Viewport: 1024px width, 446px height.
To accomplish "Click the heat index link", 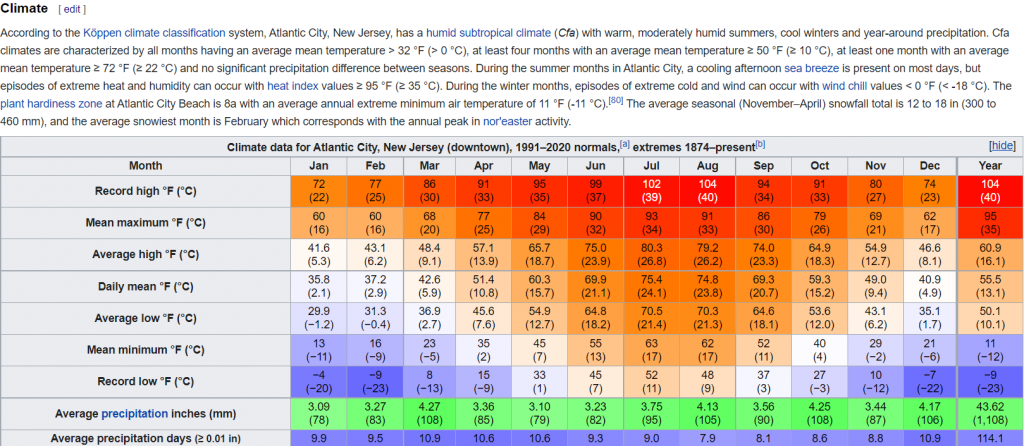I will 291,87.
